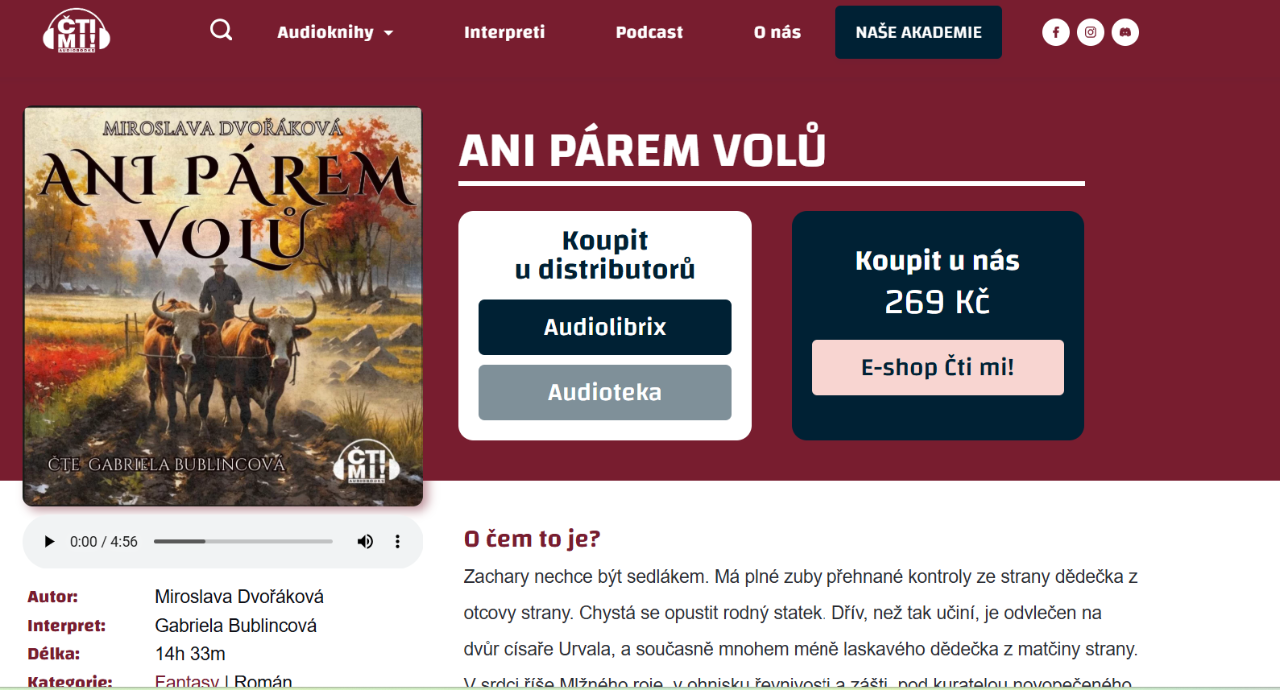
Task: Buy on Audioteka
Action: 605,392
